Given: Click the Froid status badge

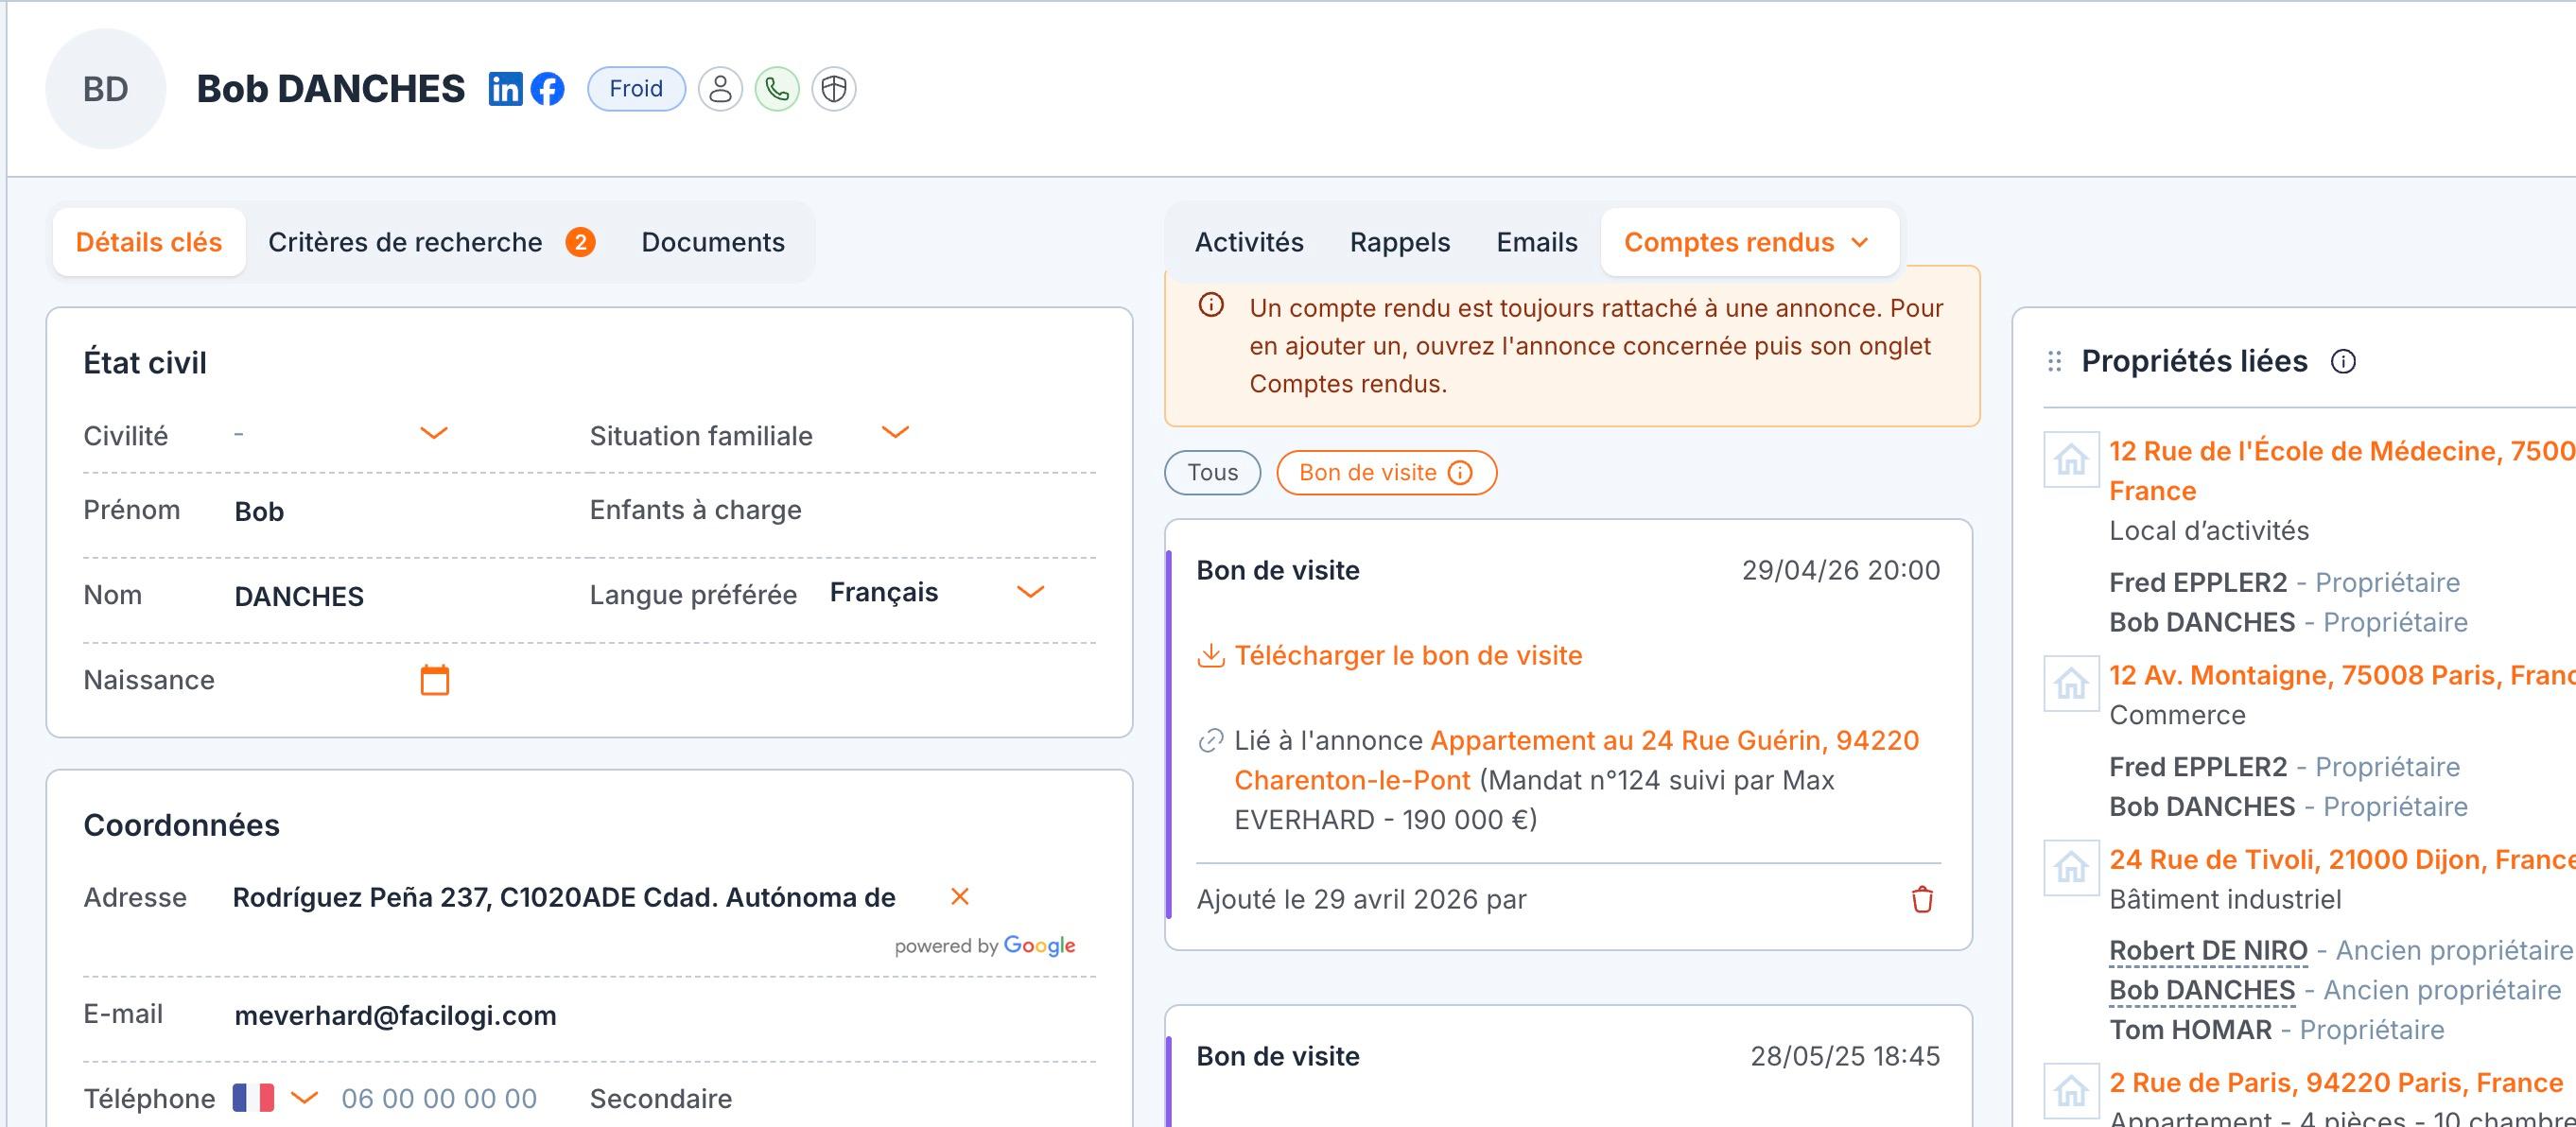Looking at the screenshot, I should (x=636, y=89).
